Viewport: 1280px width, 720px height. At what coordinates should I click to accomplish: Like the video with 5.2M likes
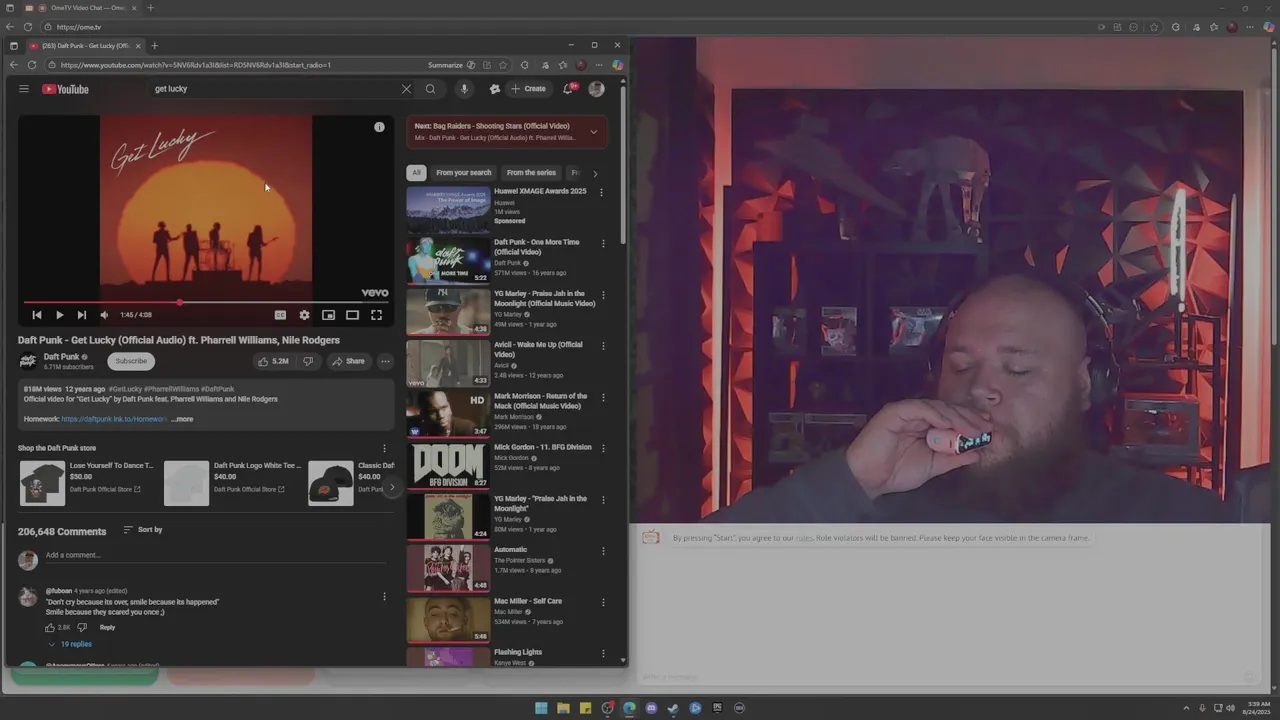coord(273,361)
